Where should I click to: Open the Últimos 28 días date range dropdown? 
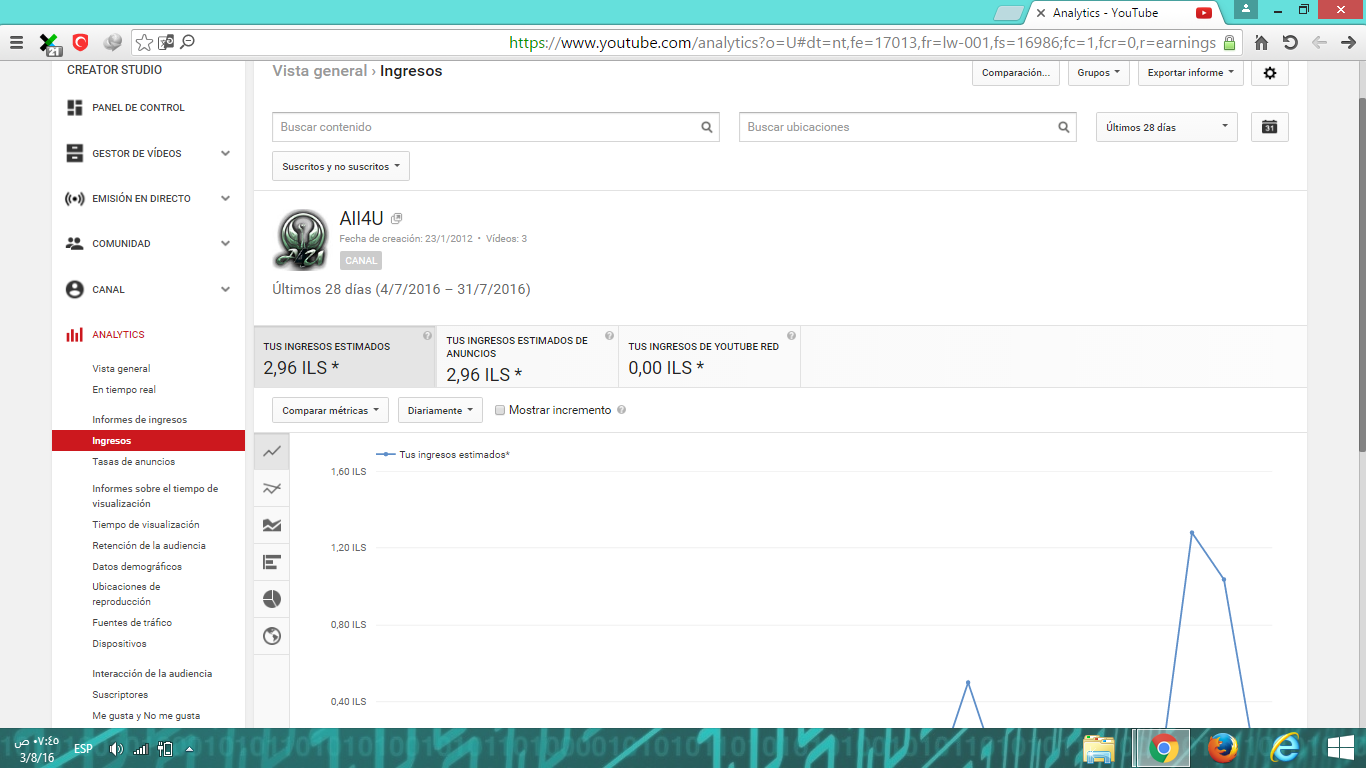coord(1167,127)
